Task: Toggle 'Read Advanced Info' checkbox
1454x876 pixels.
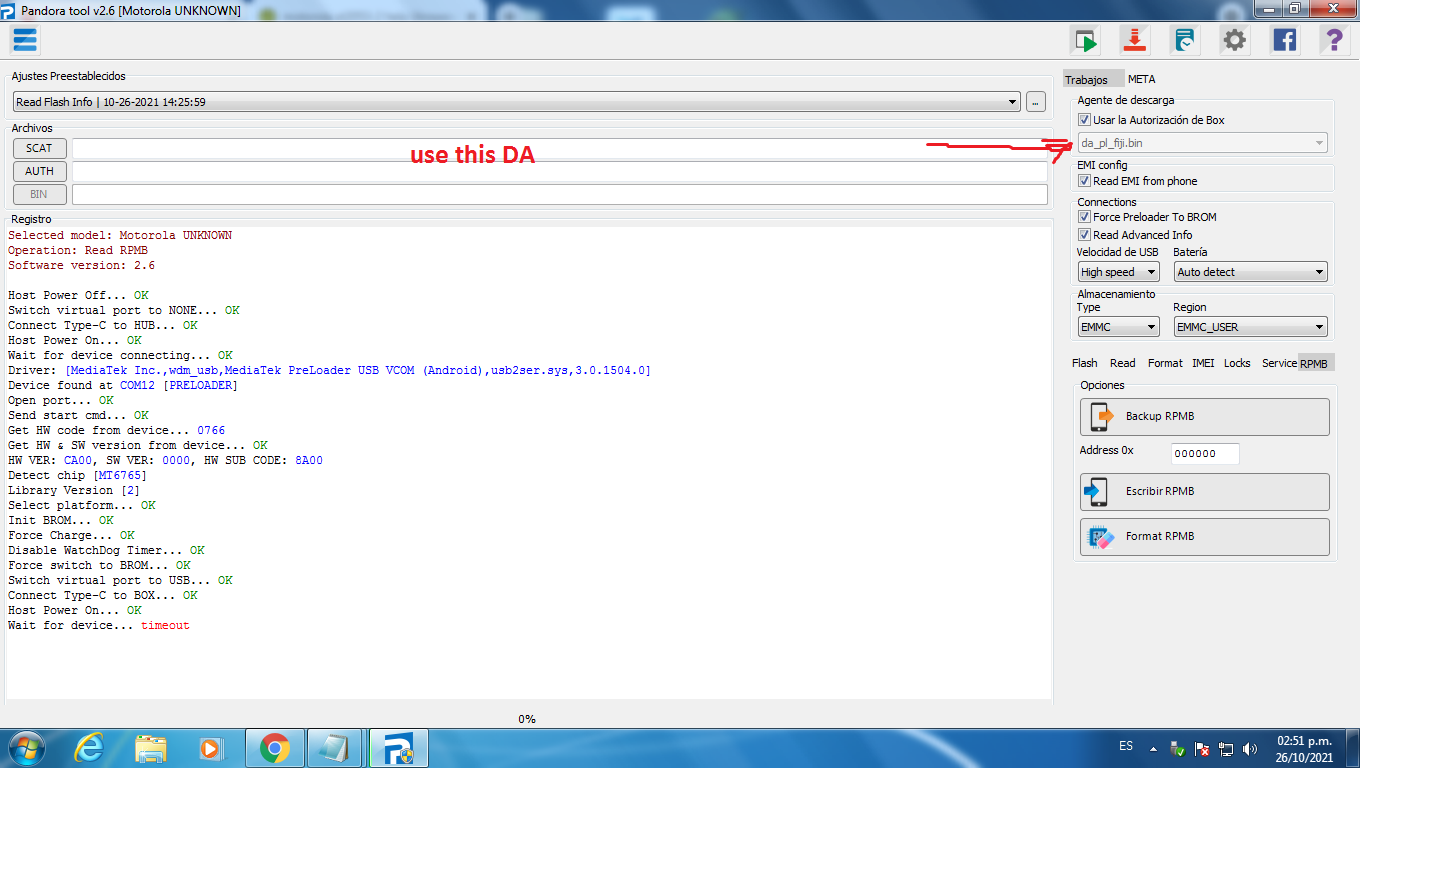Action: point(1084,235)
